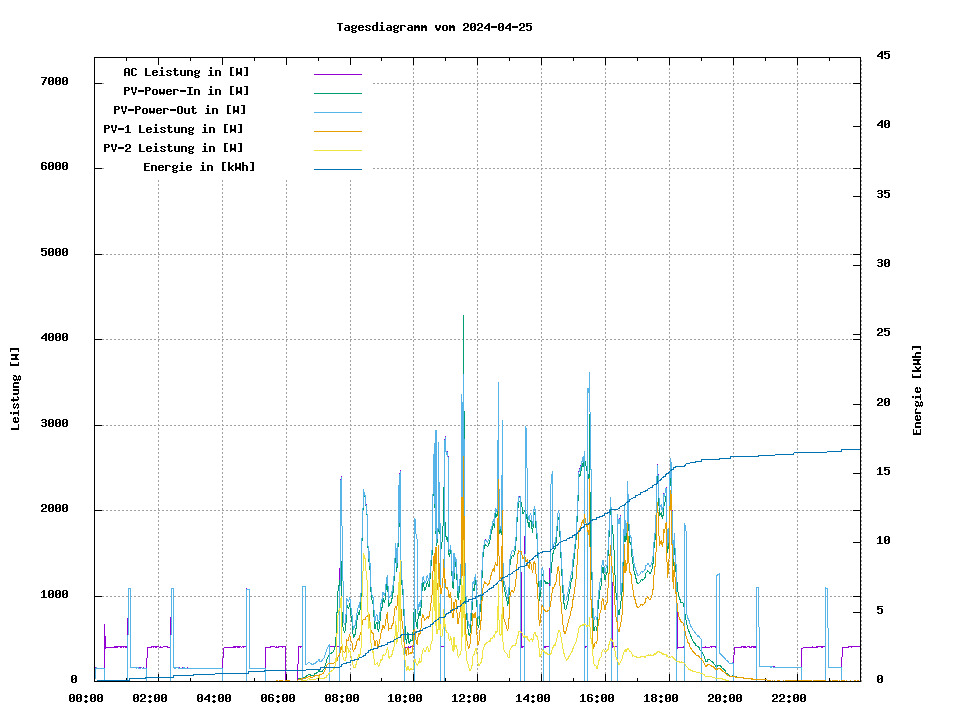Click the 'PV-2 Leistung in [W]' legend text
Viewport: 960px width, 720px height.
point(173,148)
